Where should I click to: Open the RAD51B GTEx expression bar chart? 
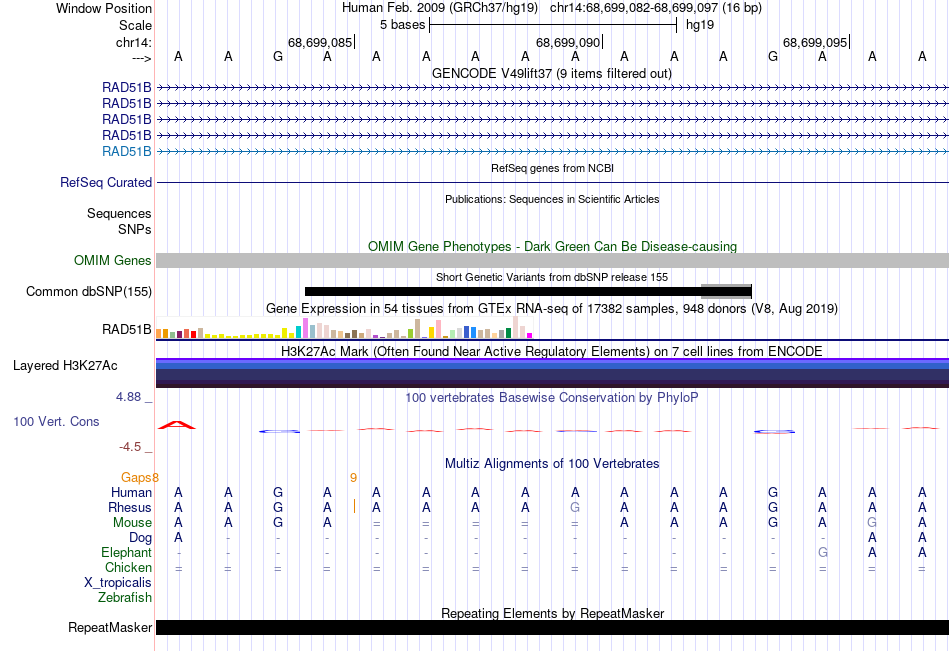point(344,328)
